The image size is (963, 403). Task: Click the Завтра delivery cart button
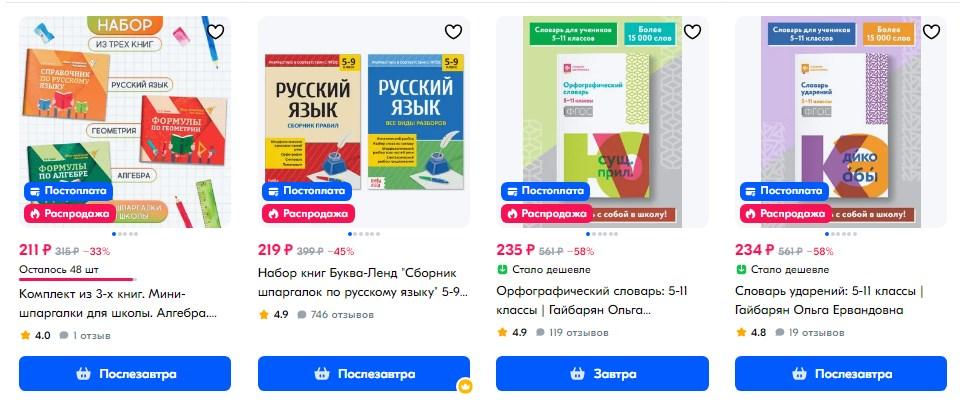[x=602, y=374]
